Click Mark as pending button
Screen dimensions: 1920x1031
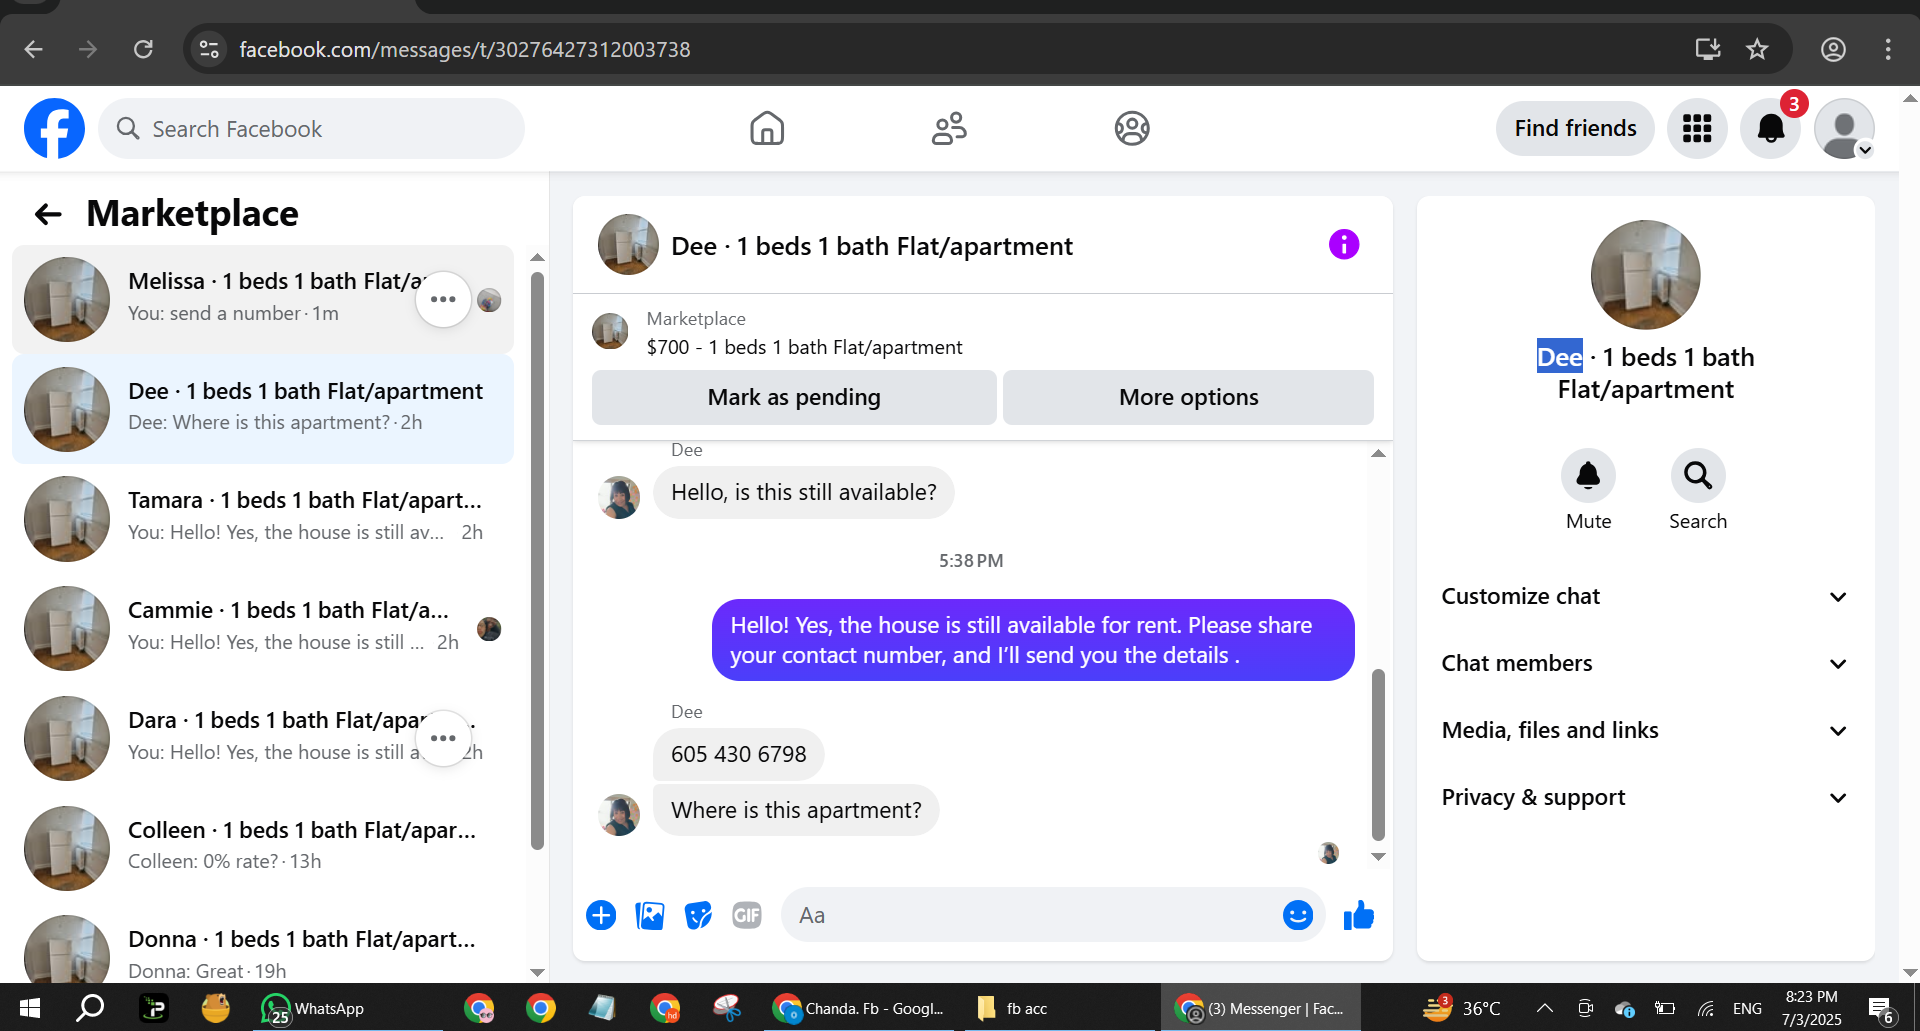pyautogui.click(x=794, y=397)
